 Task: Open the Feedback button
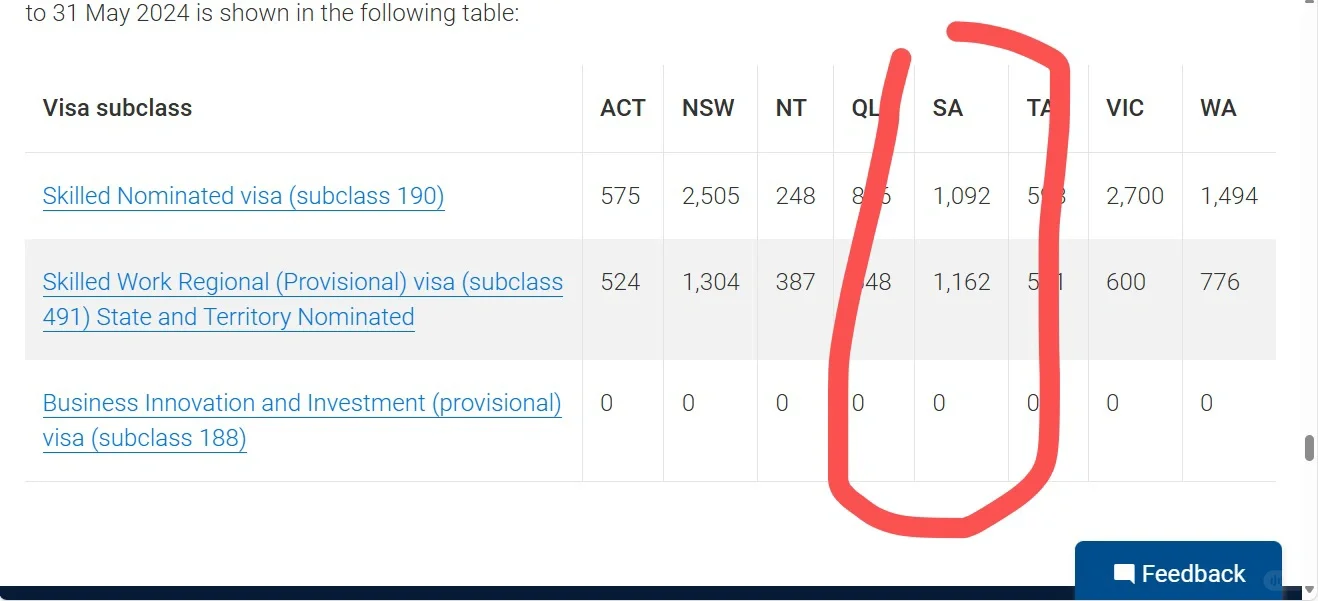[1178, 572]
